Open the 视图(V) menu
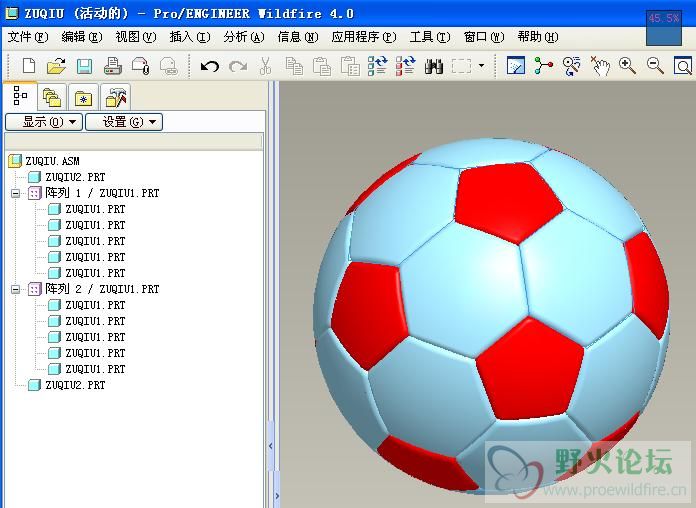The image size is (696, 508). pyautogui.click(x=136, y=37)
